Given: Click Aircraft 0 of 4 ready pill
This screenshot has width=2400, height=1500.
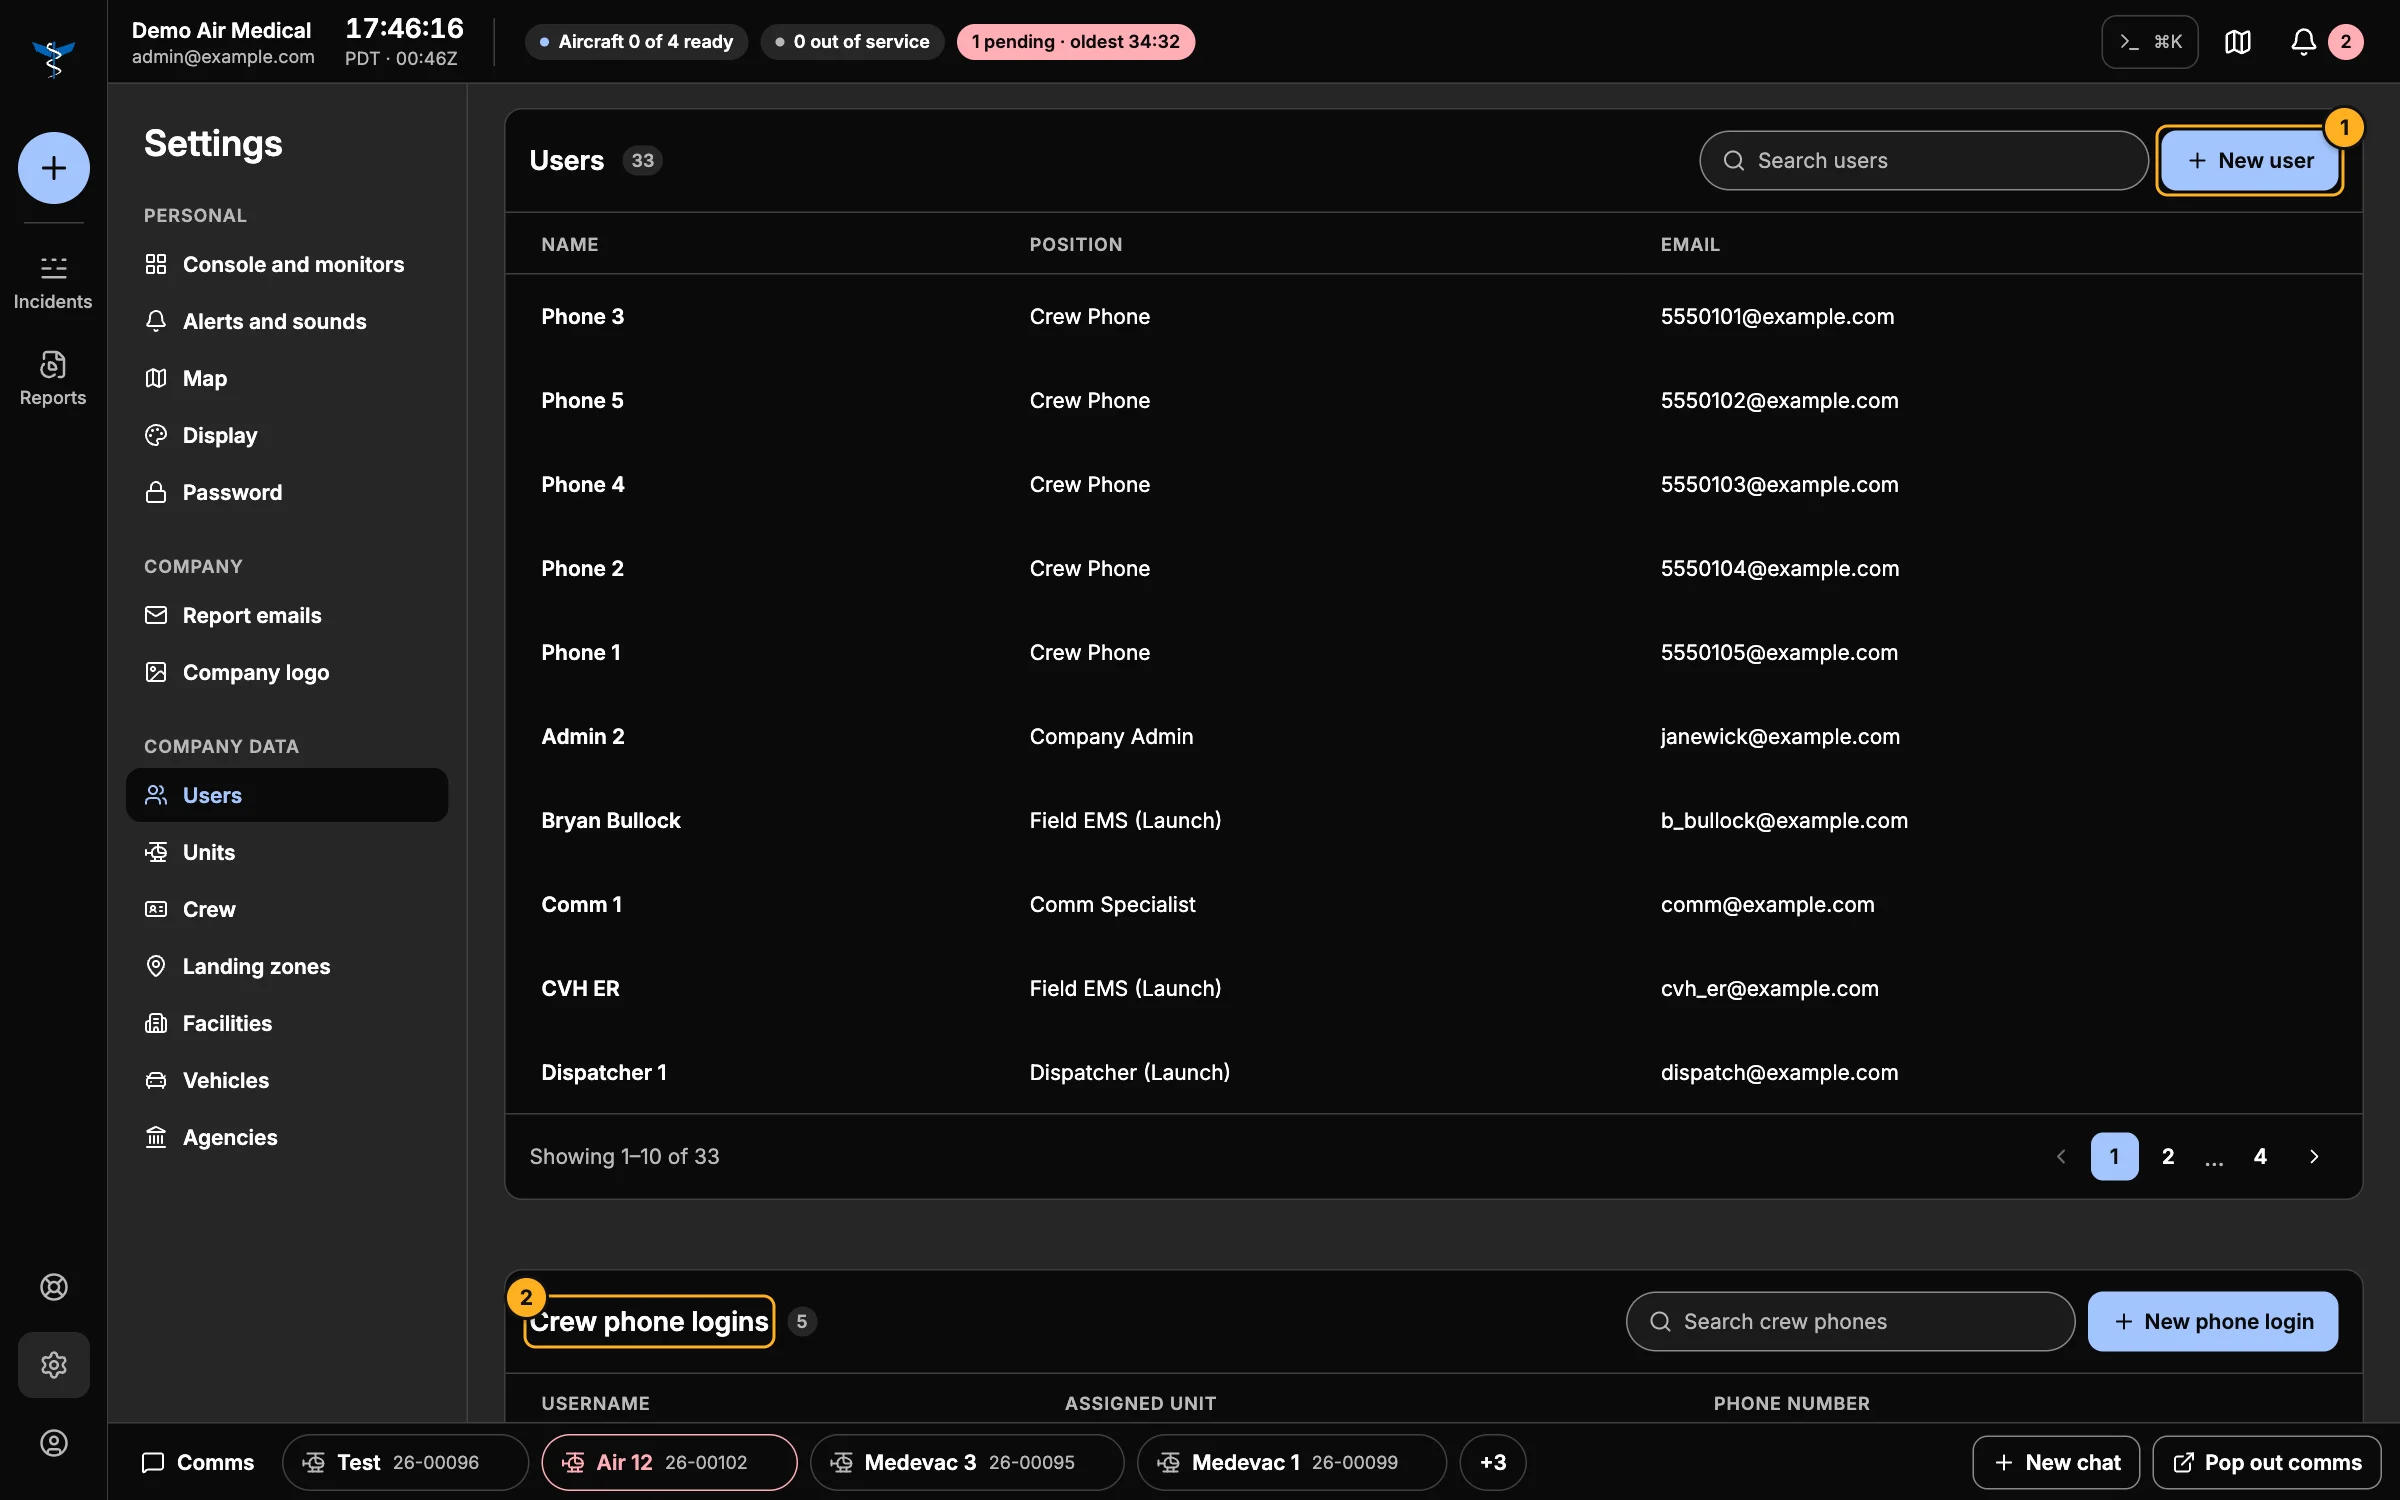Looking at the screenshot, I should coord(636,42).
